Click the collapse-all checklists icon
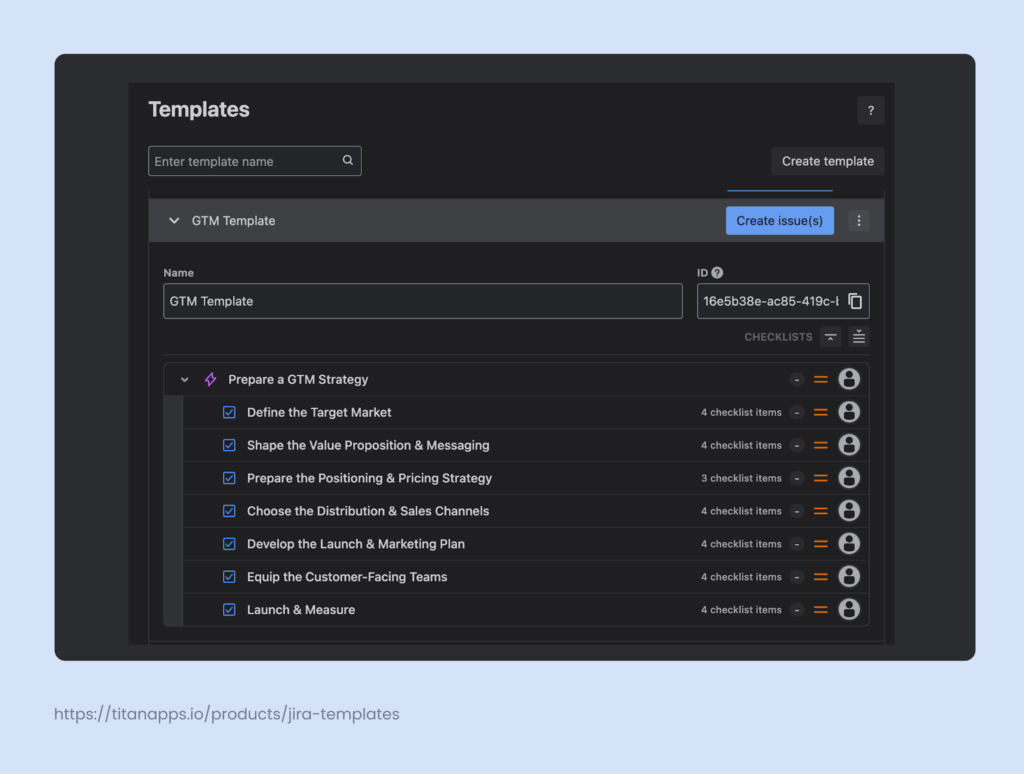The image size is (1024, 774). pyautogui.click(x=830, y=337)
